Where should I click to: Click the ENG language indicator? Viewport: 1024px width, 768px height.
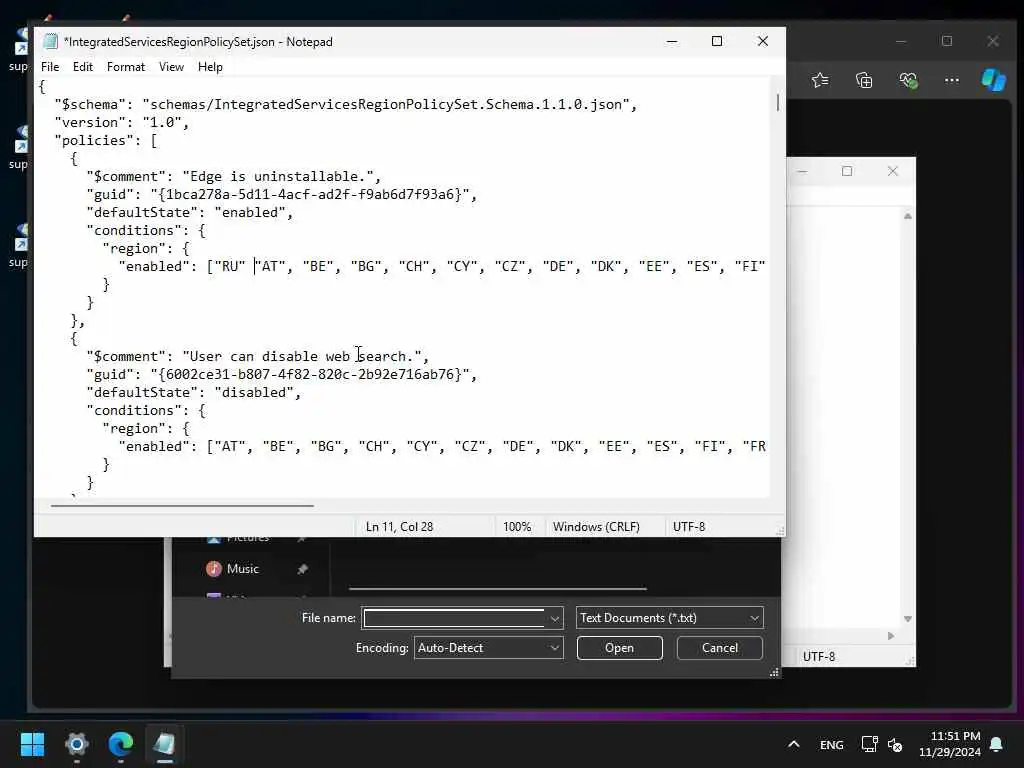click(831, 744)
